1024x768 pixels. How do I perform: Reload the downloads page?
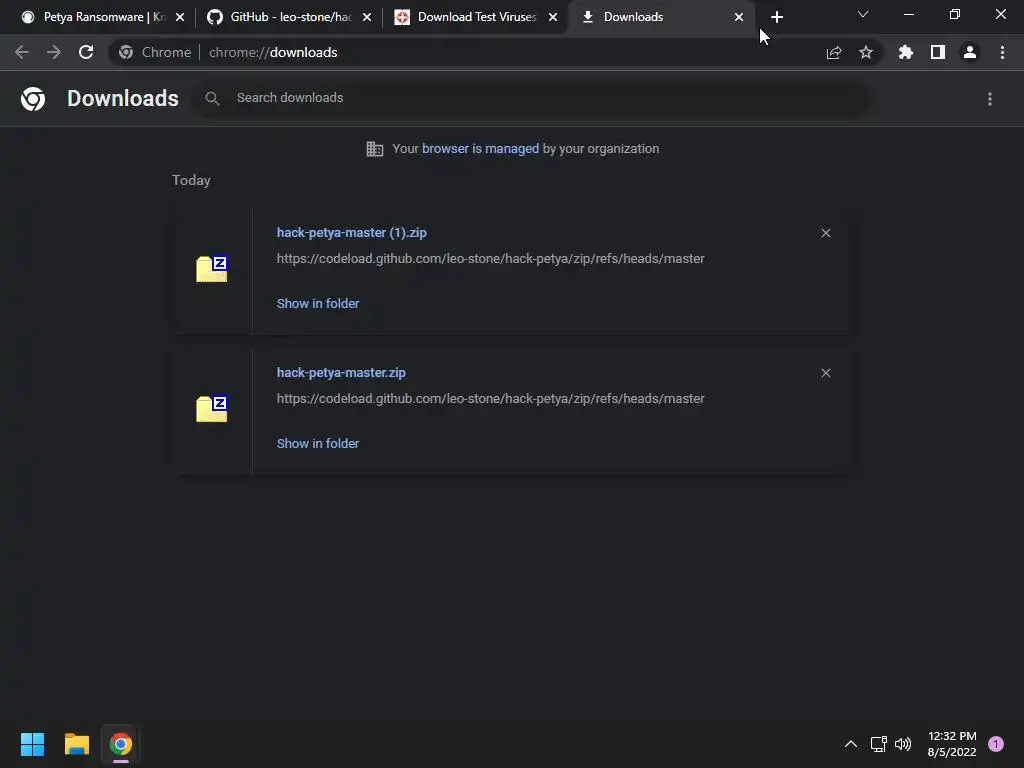(86, 52)
